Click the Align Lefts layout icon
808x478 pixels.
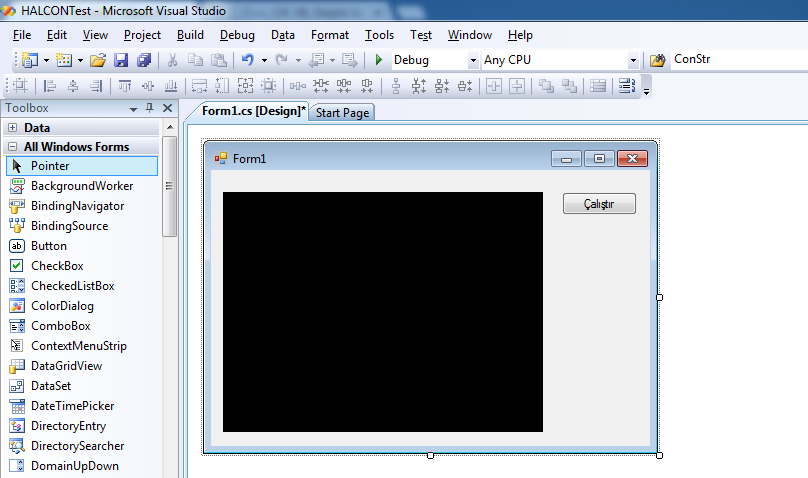[x=50, y=86]
